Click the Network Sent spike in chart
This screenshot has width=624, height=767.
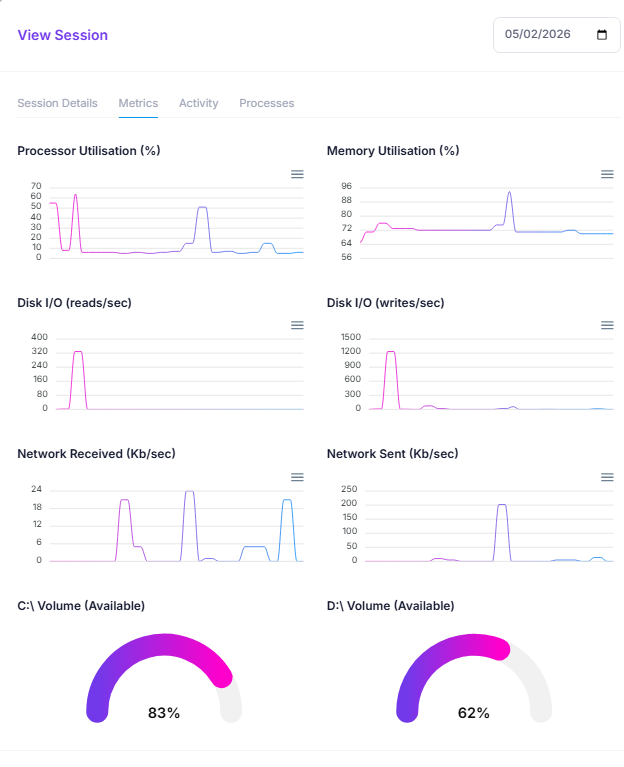[502, 507]
